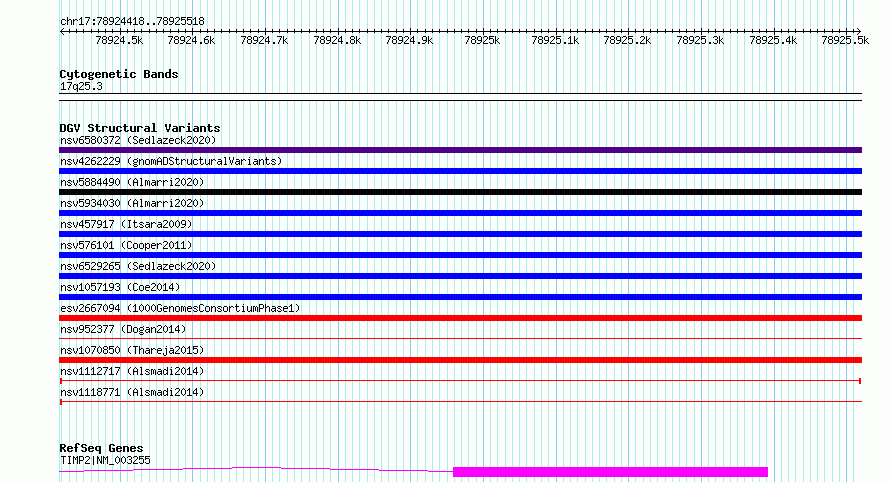Click the 78925.5k ruler tick label
Image resolution: width=890 pixels, height=482 pixels.
click(845, 41)
